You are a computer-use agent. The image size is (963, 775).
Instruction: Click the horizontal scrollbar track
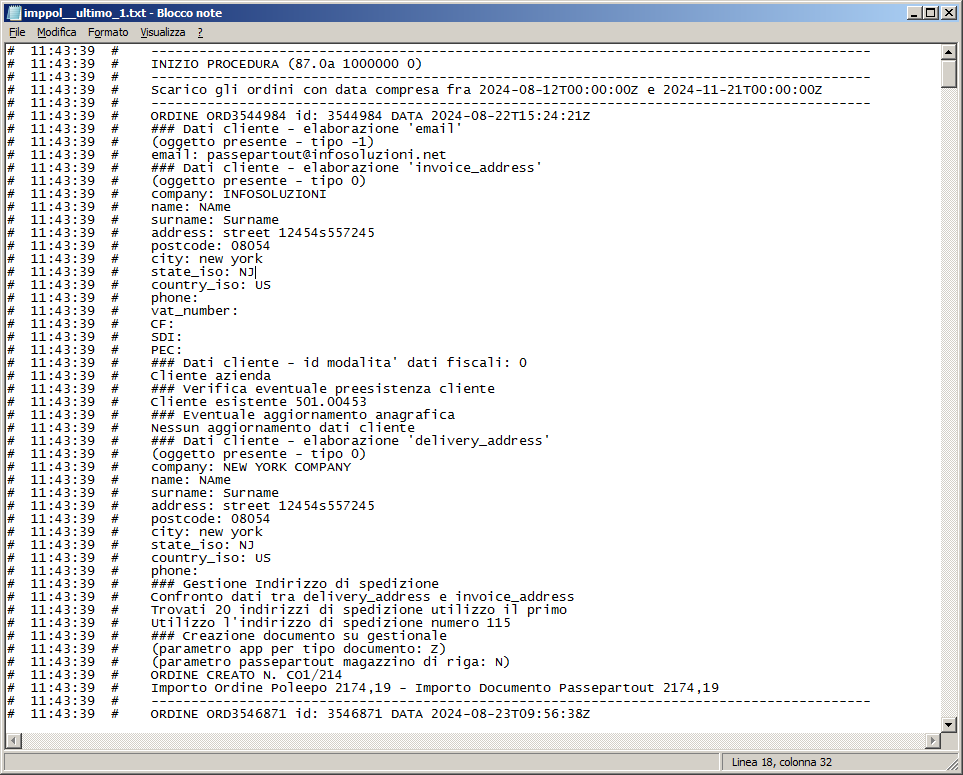click(470, 741)
